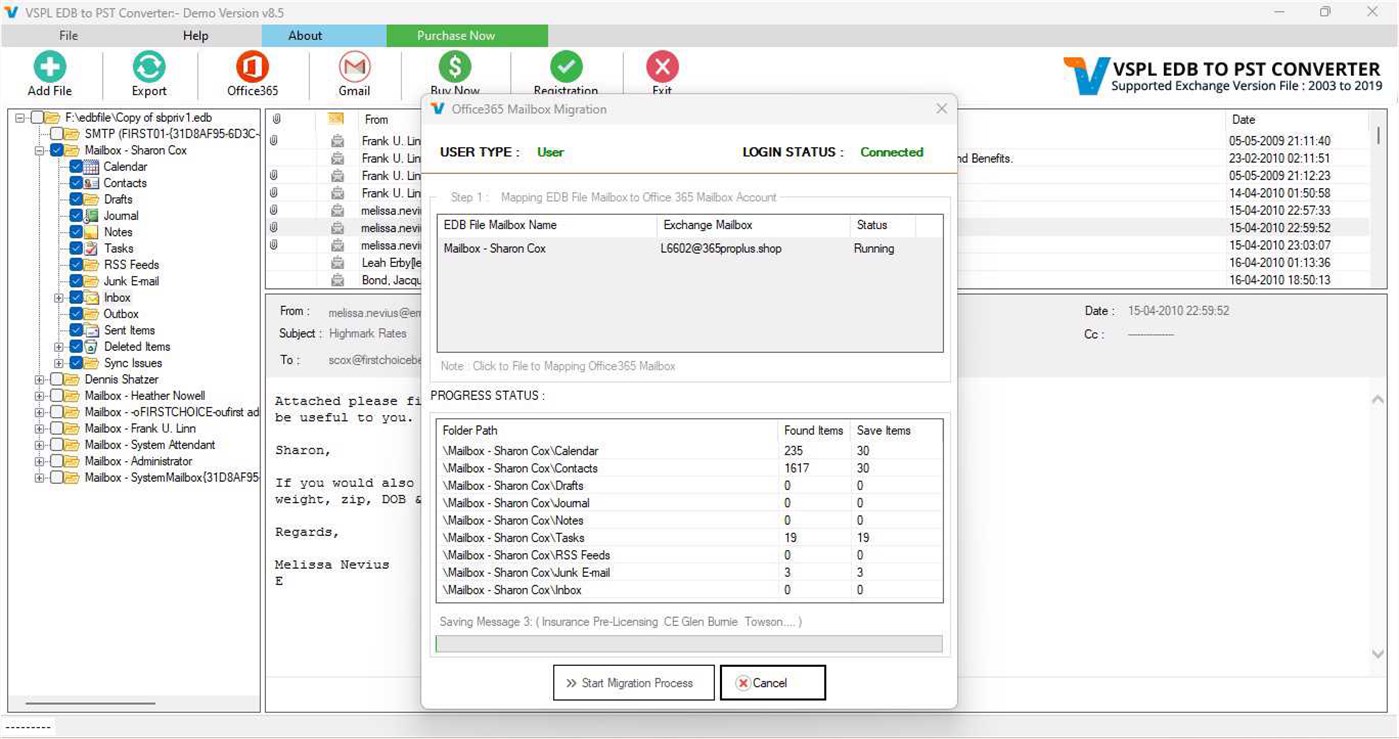1399x739 pixels.
Task: Click the Cancel button in migration dialog
Action: pos(771,682)
